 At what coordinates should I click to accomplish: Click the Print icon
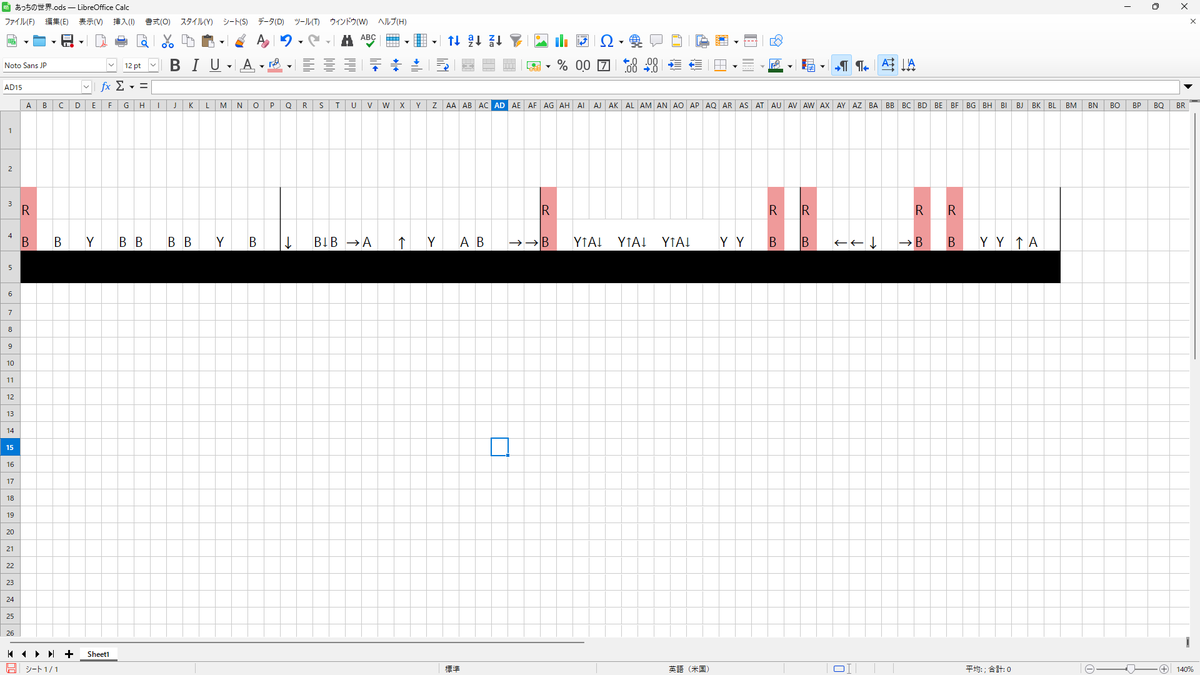(122, 41)
